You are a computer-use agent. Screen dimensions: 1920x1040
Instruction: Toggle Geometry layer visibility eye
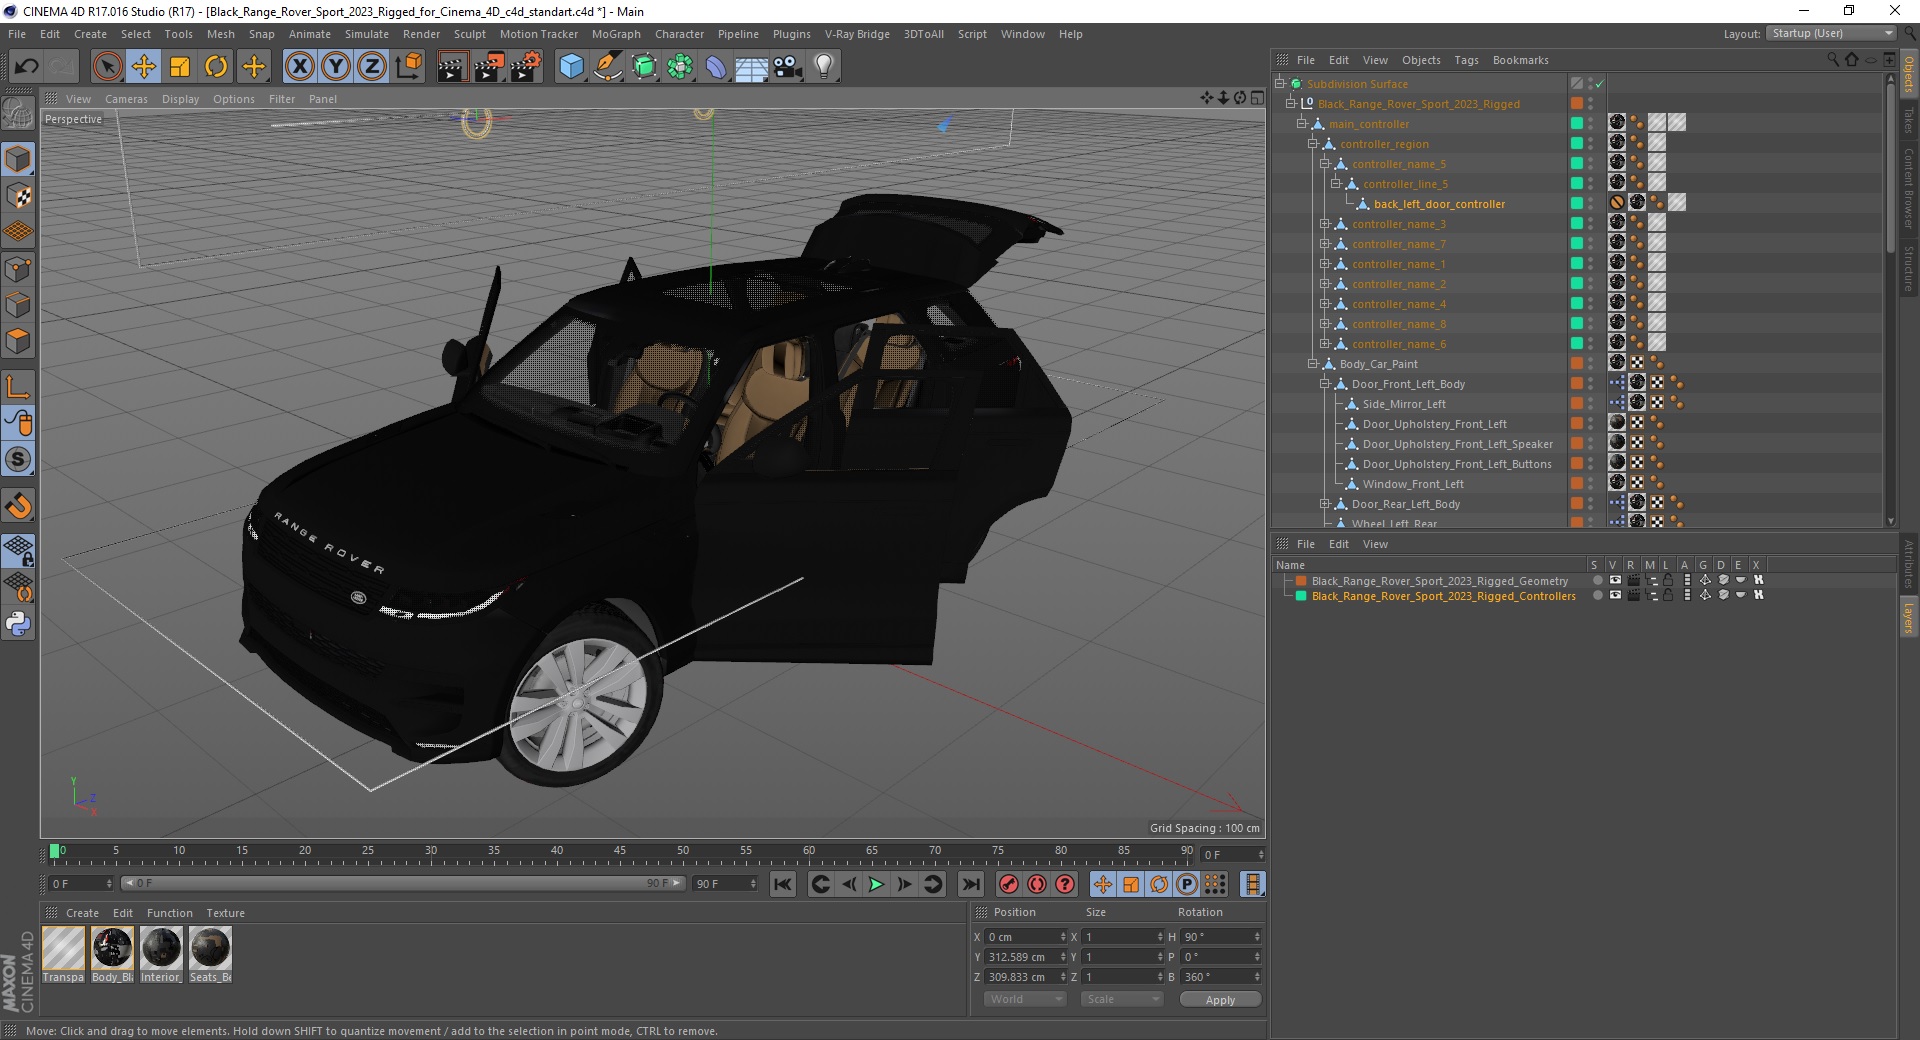[1615, 580]
